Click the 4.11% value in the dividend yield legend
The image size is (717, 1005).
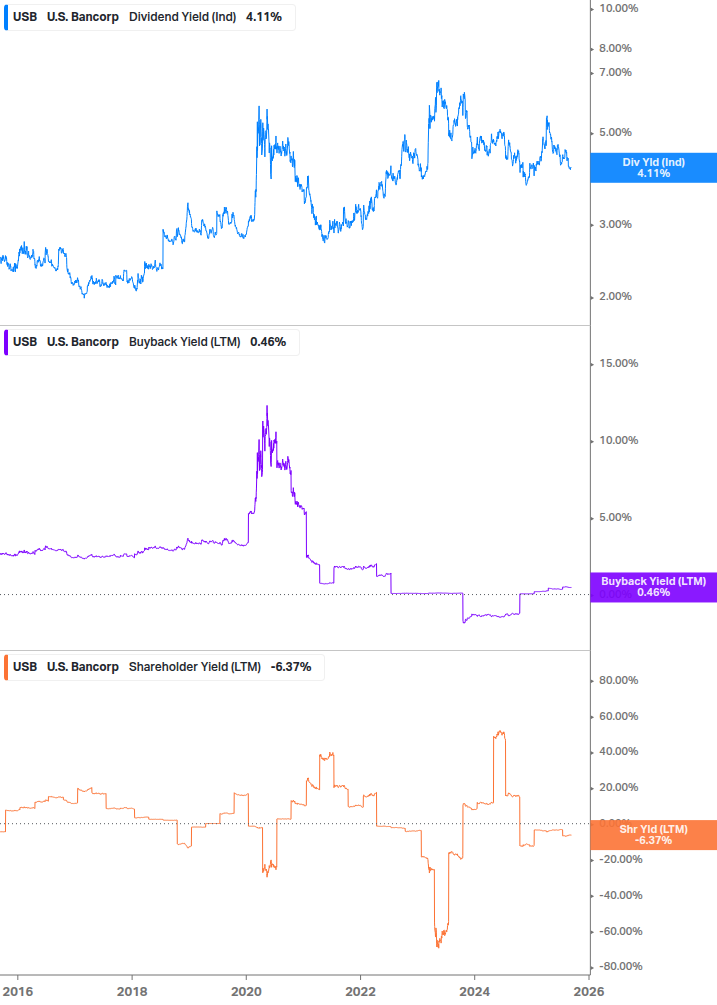[x=264, y=17]
